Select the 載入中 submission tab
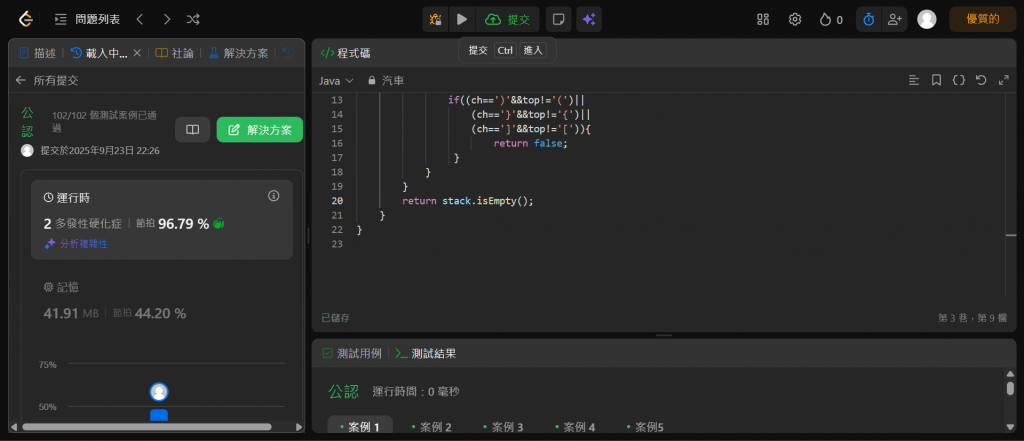 [99, 54]
